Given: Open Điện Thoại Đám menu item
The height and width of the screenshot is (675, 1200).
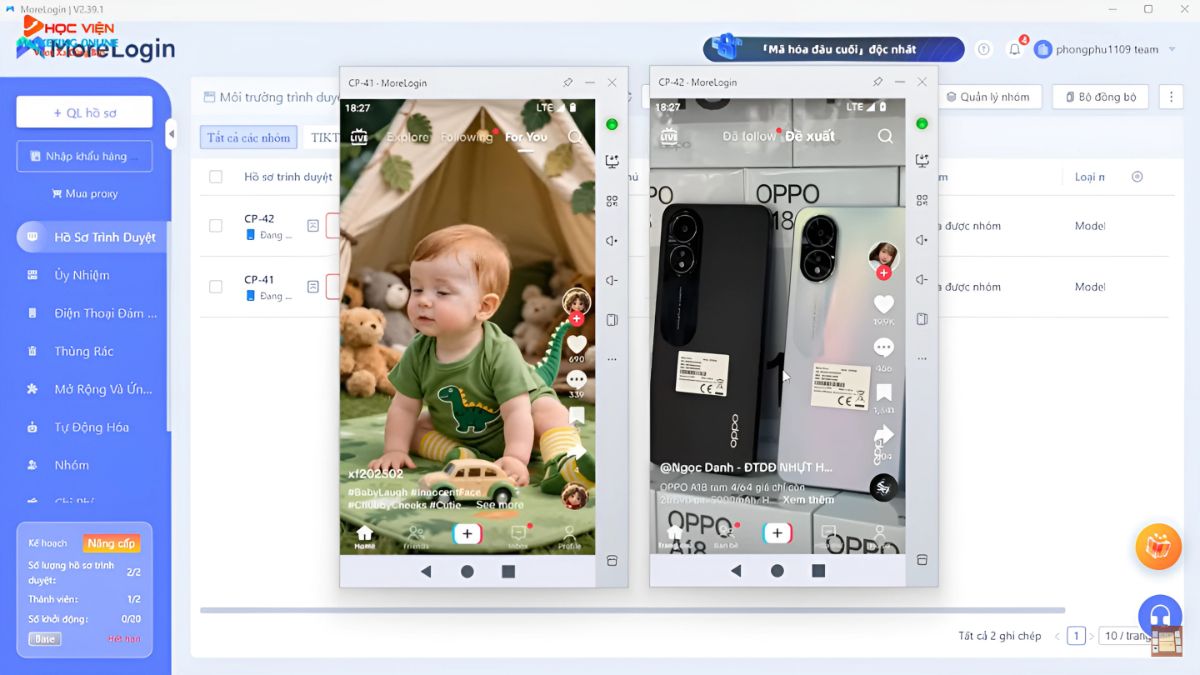Looking at the screenshot, I should (92, 313).
